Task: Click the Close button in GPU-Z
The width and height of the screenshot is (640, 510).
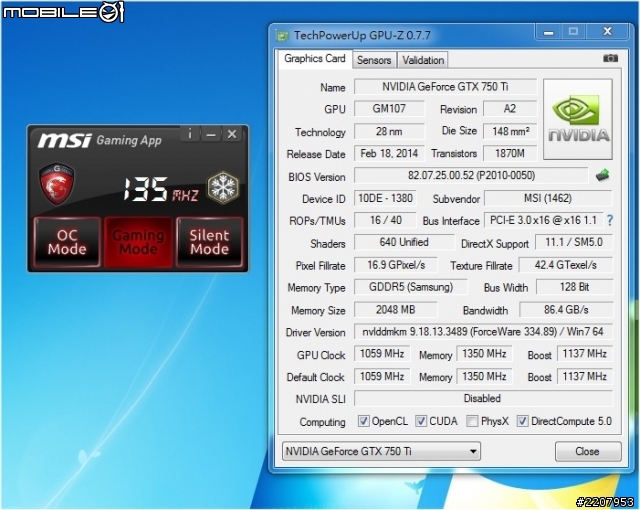Action: [x=588, y=452]
